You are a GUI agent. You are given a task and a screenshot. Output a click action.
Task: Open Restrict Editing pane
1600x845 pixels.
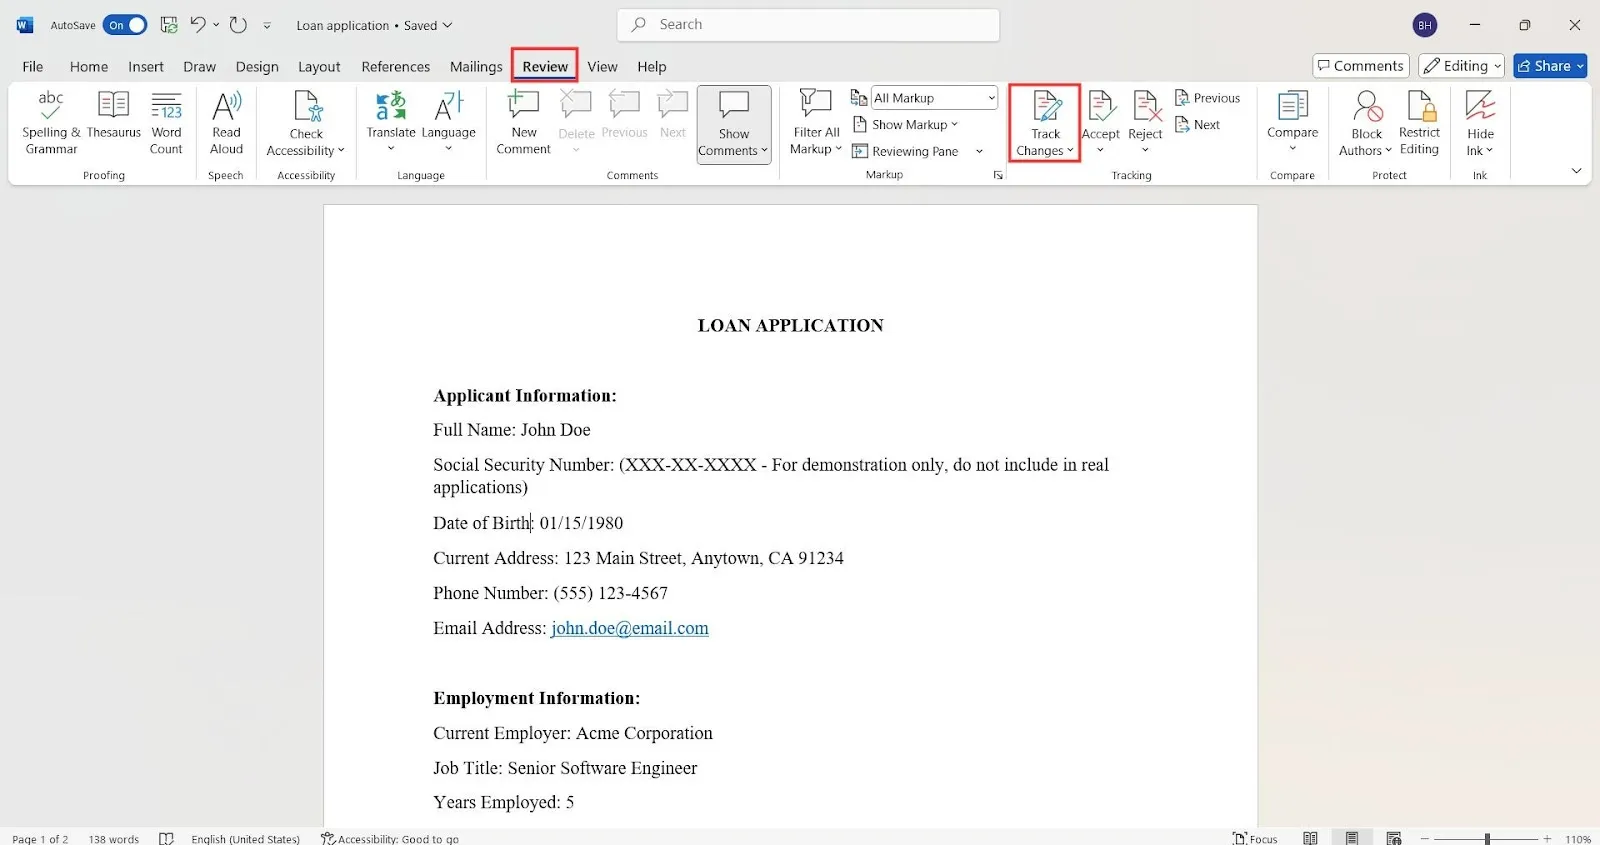[1419, 123]
